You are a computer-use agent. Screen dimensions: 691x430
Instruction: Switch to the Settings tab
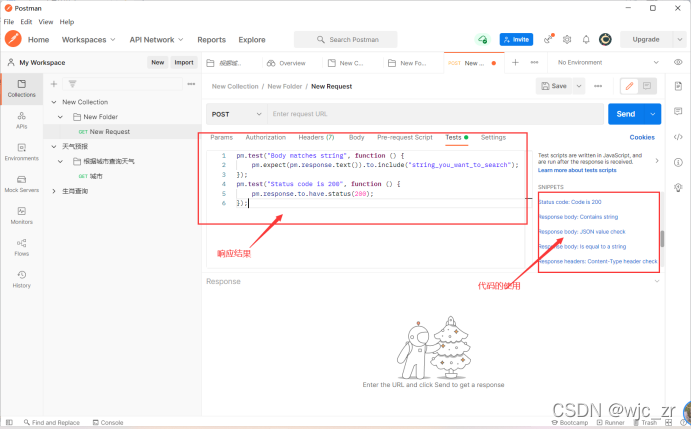pos(494,137)
